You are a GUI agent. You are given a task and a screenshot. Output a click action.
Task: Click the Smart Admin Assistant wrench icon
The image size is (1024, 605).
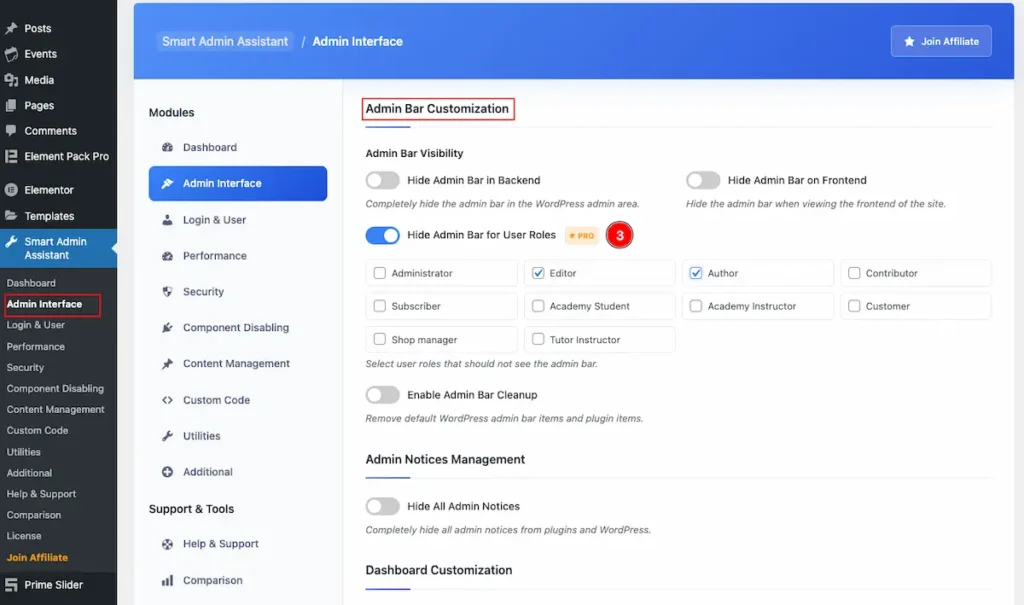11,242
